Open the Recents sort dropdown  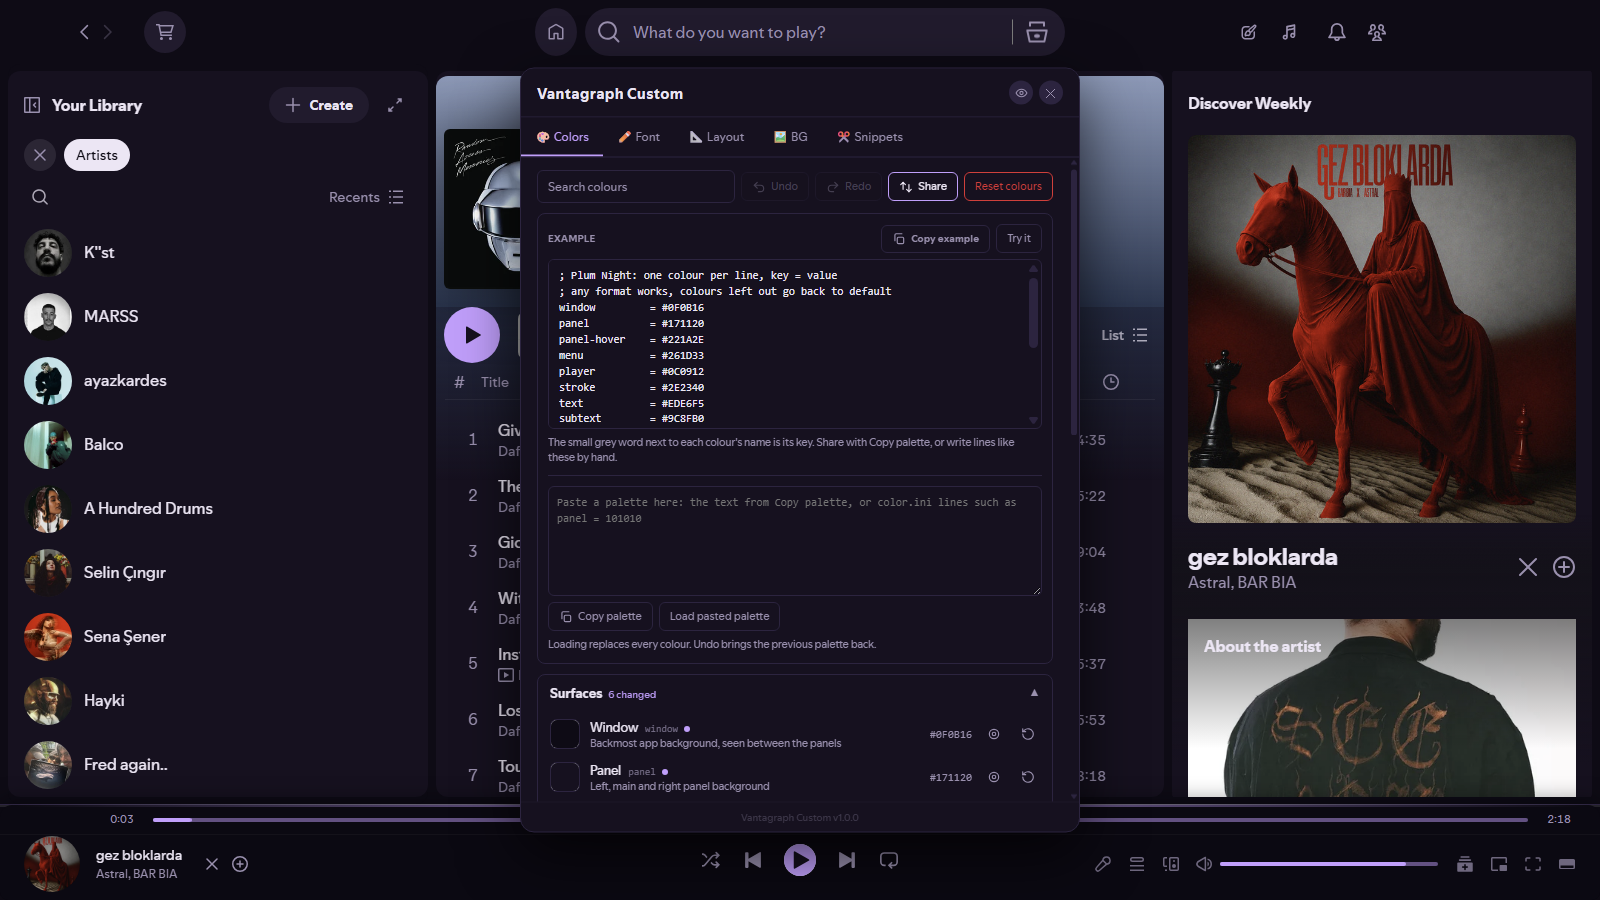click(366, 197)
